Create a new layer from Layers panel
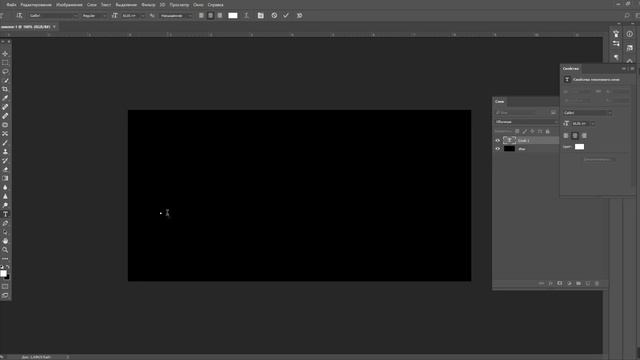This screenshot has height=360, width=640. pos(588,283)
